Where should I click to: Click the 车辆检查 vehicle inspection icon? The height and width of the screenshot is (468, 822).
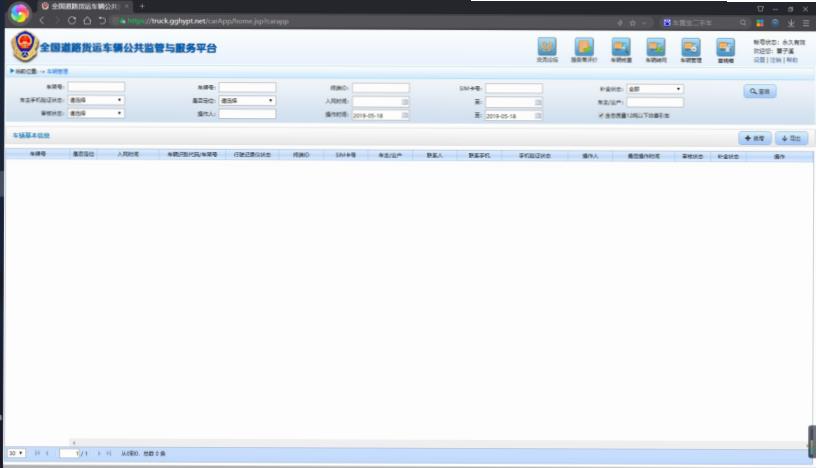pyautogui.click(x=621, y=48)
